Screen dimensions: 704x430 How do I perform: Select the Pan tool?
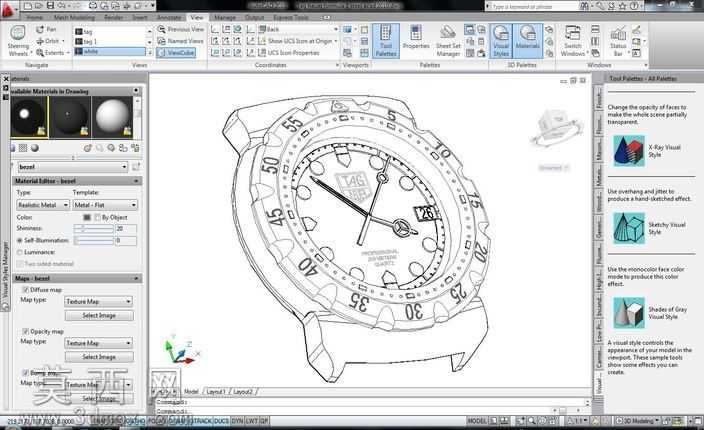(x=46, y=29)
